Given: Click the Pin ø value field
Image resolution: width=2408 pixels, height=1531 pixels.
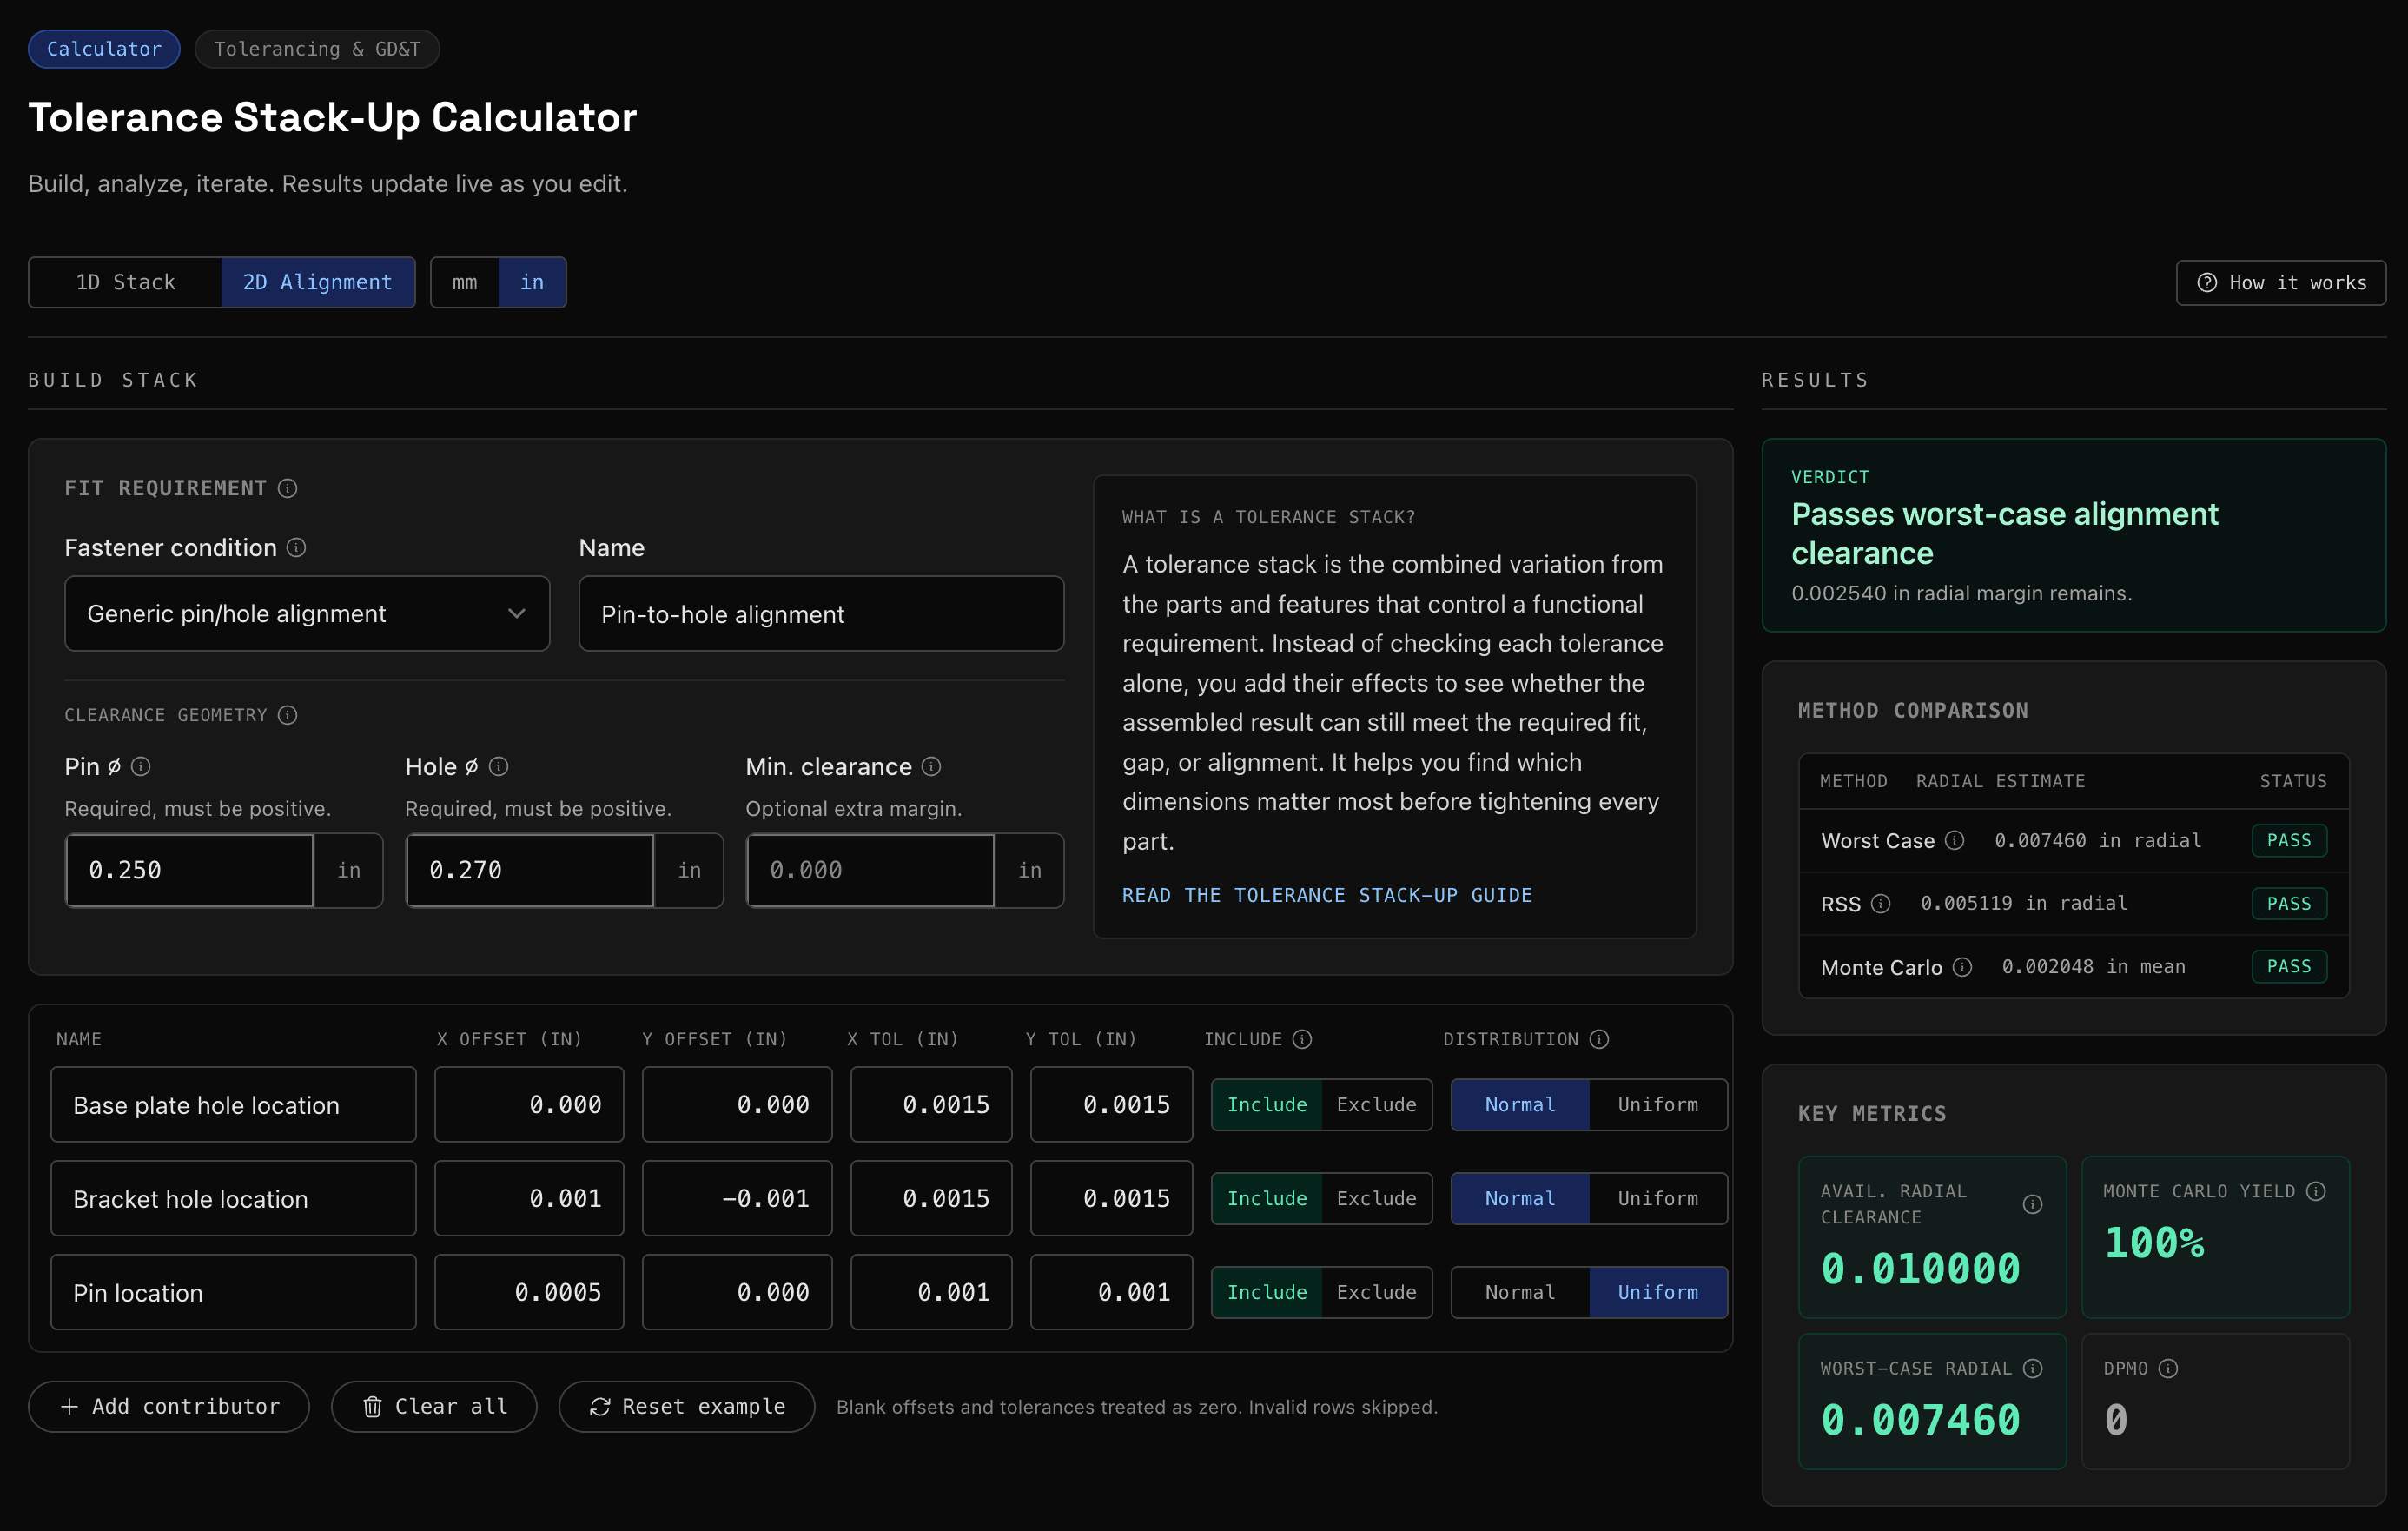Looking at the screenshot, I should point(190,870).
